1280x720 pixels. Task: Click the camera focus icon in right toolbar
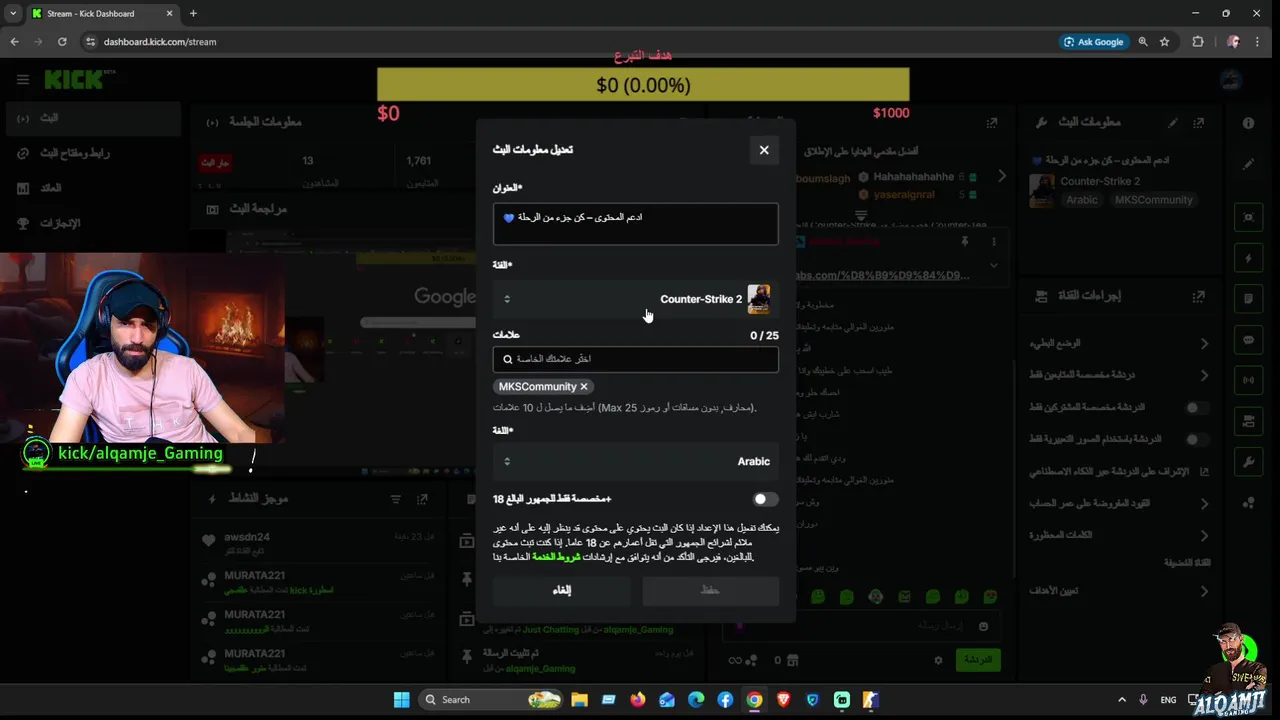pos(1248,217)
